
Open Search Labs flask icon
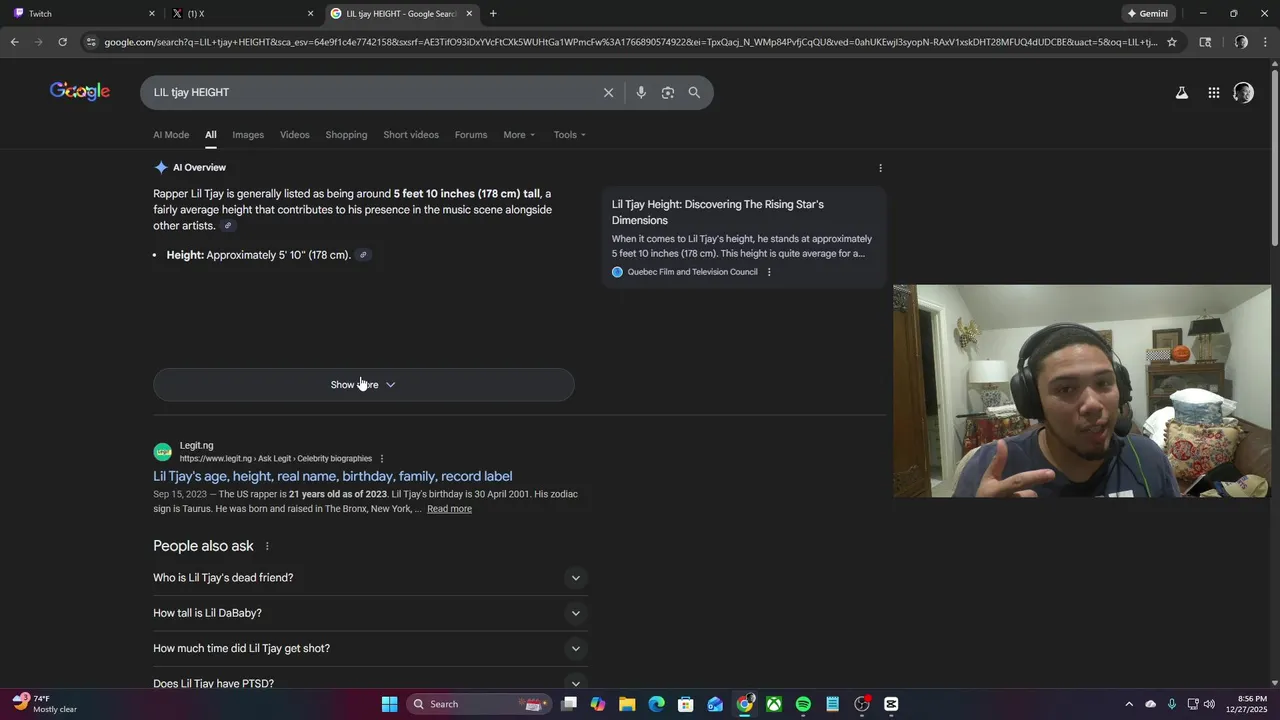tap(1181, 93)
